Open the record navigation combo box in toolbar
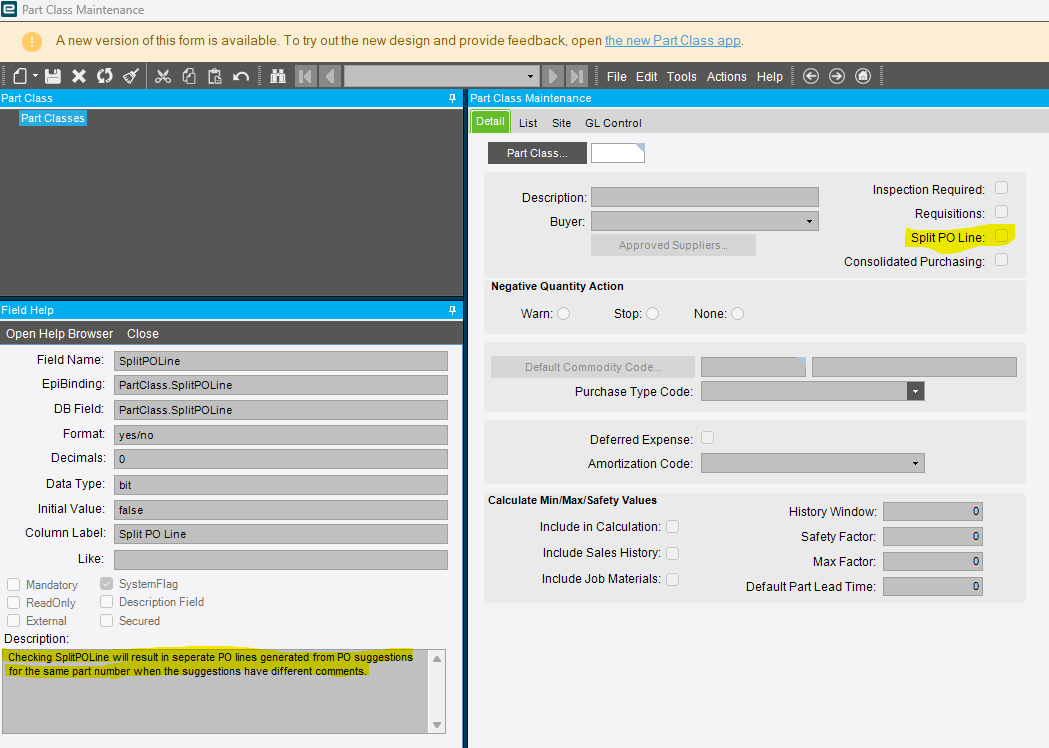Viewport: 1049px width, 748px height. pos(442,76)
